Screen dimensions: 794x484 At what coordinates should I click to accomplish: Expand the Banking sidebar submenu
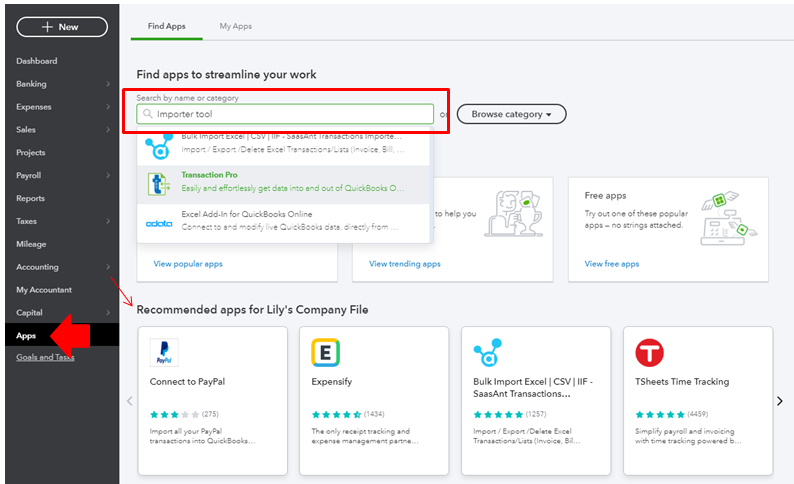(108, 84)
